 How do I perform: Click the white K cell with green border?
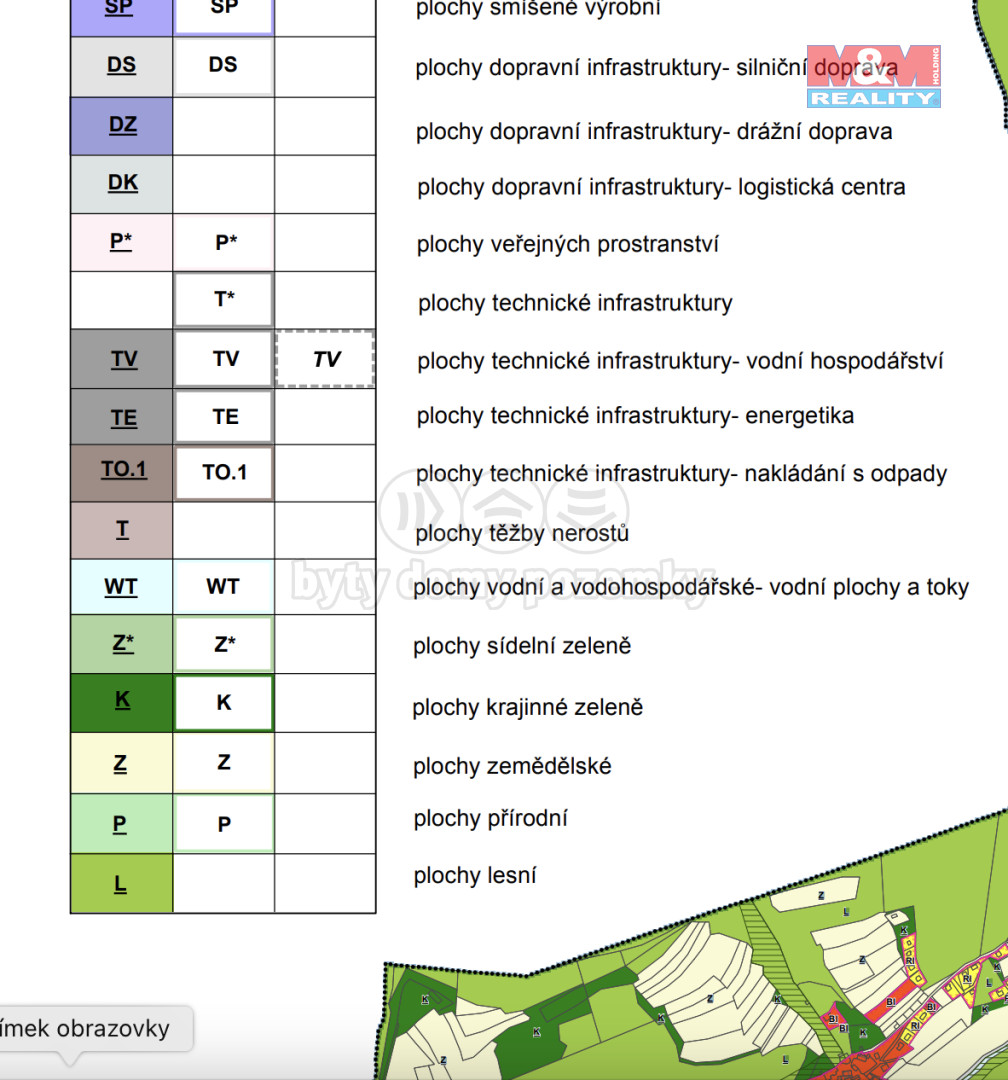pyautogui.click(x=224, y=703)
